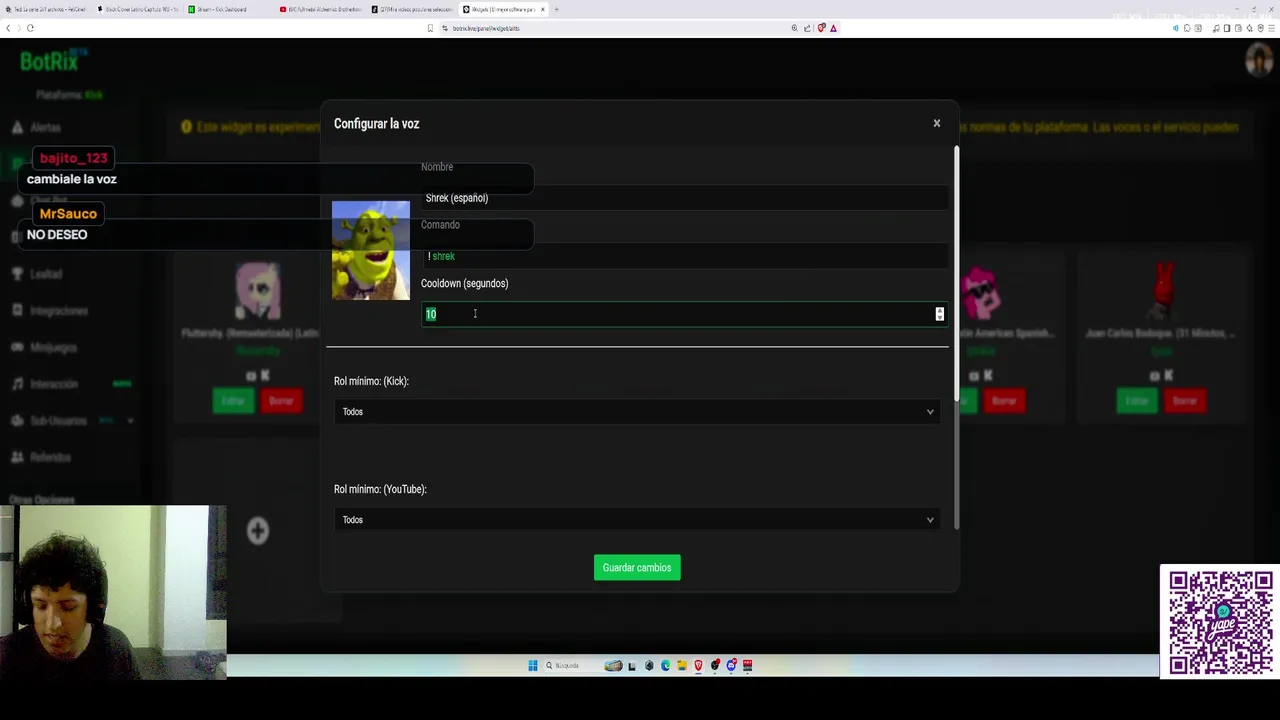1280x720 pixels.
Task: Click the Referidos people icon
Action: click(17, 457)
